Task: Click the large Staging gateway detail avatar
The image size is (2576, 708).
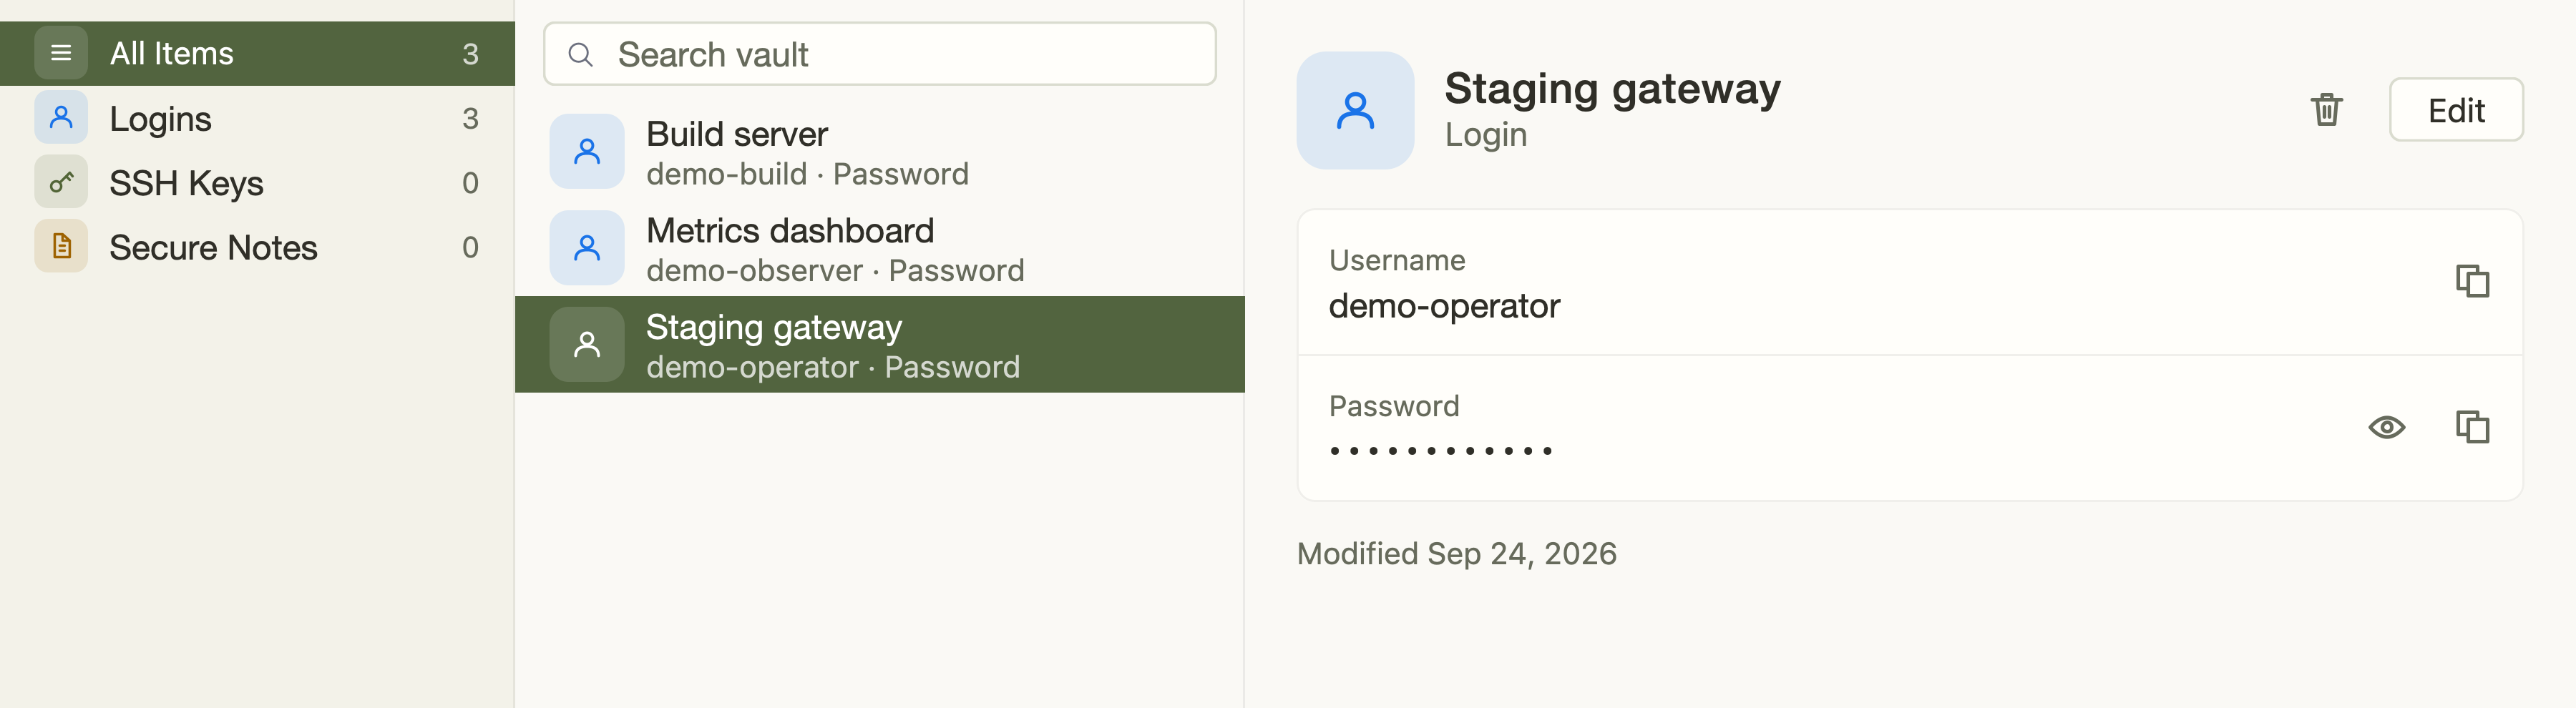Action: pyautogui.click(x=1355, y=110)
